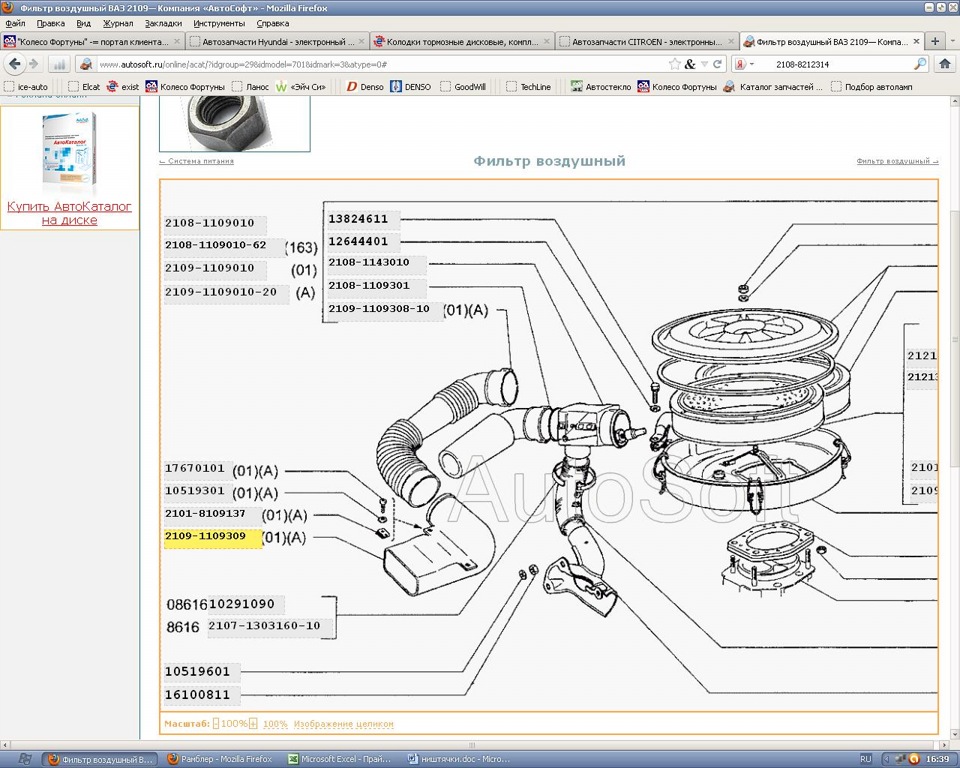The height and width of the screenshot is (768, 960).
Task: Zoom in with the plus scale icon
Action: click(253, 723)
